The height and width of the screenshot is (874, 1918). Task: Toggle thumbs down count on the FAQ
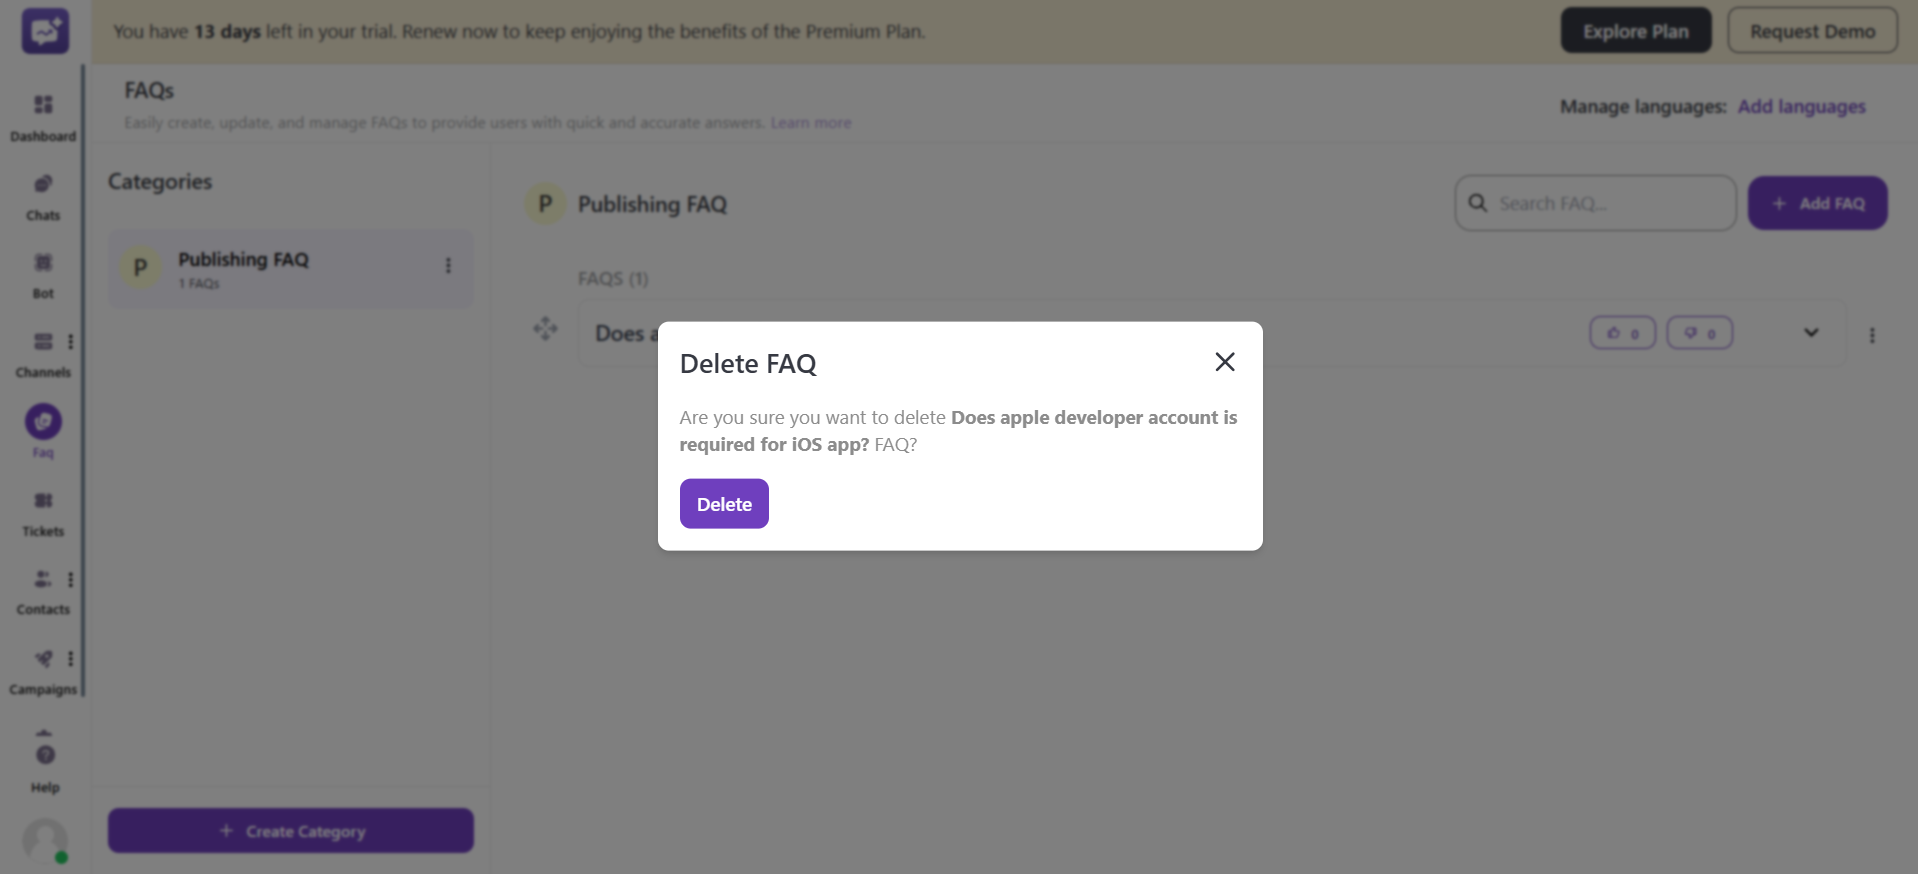pyautogui.click(x=1699, y=333)
